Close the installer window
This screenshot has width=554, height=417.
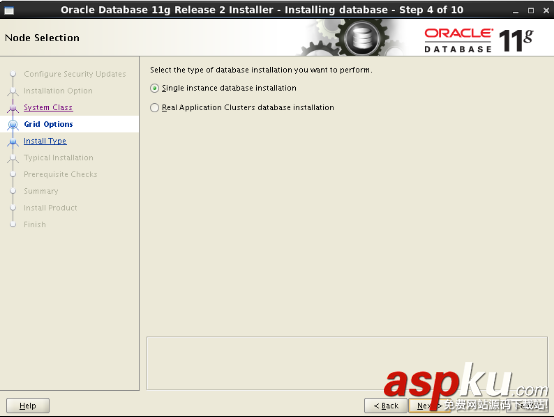546,11
